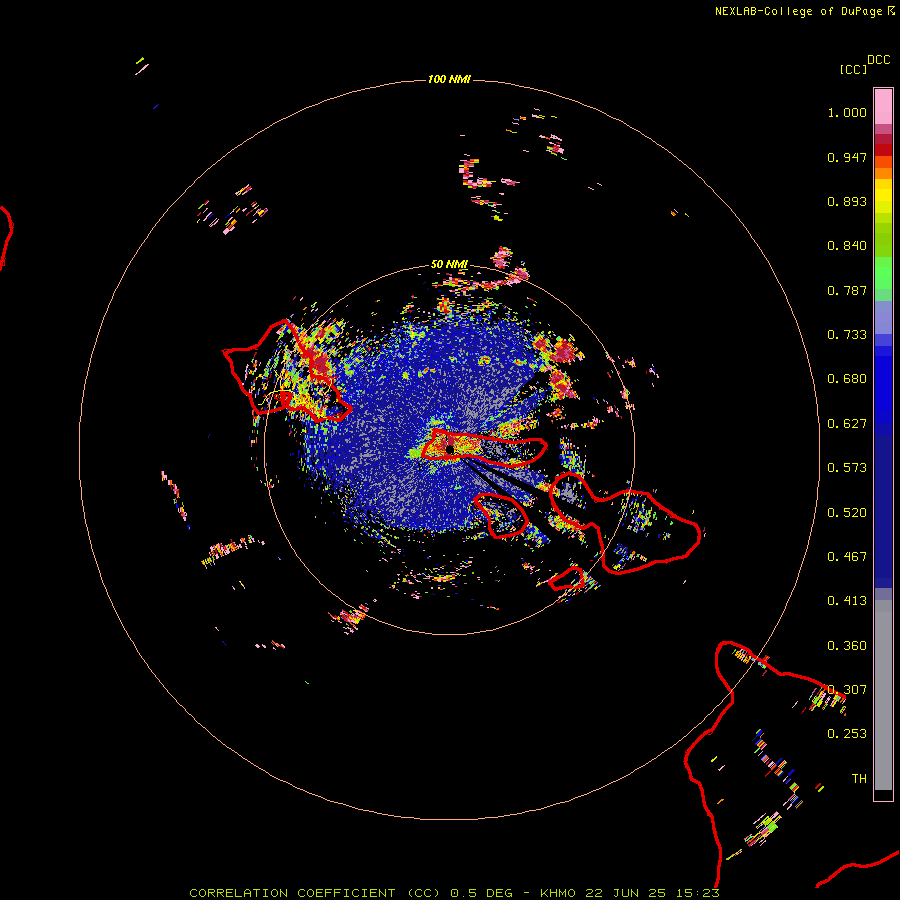
Task: Select the 0.307 scale value
Action: coord(847,690)
